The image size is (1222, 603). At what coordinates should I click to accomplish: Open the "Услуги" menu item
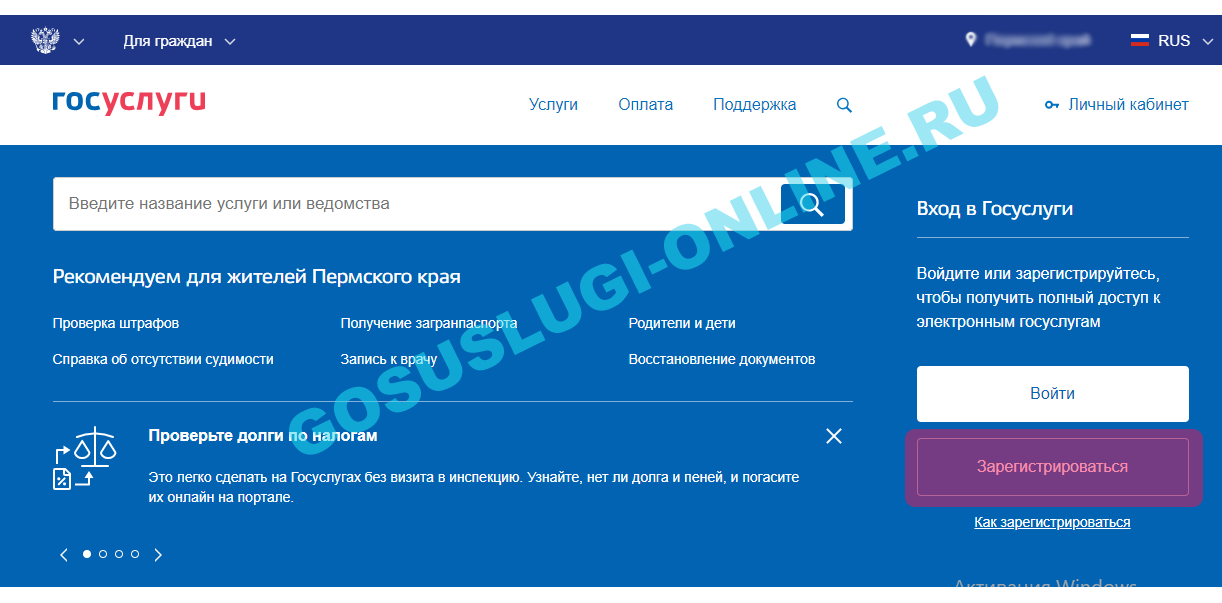pyautogui.click(x=553, y=104)
